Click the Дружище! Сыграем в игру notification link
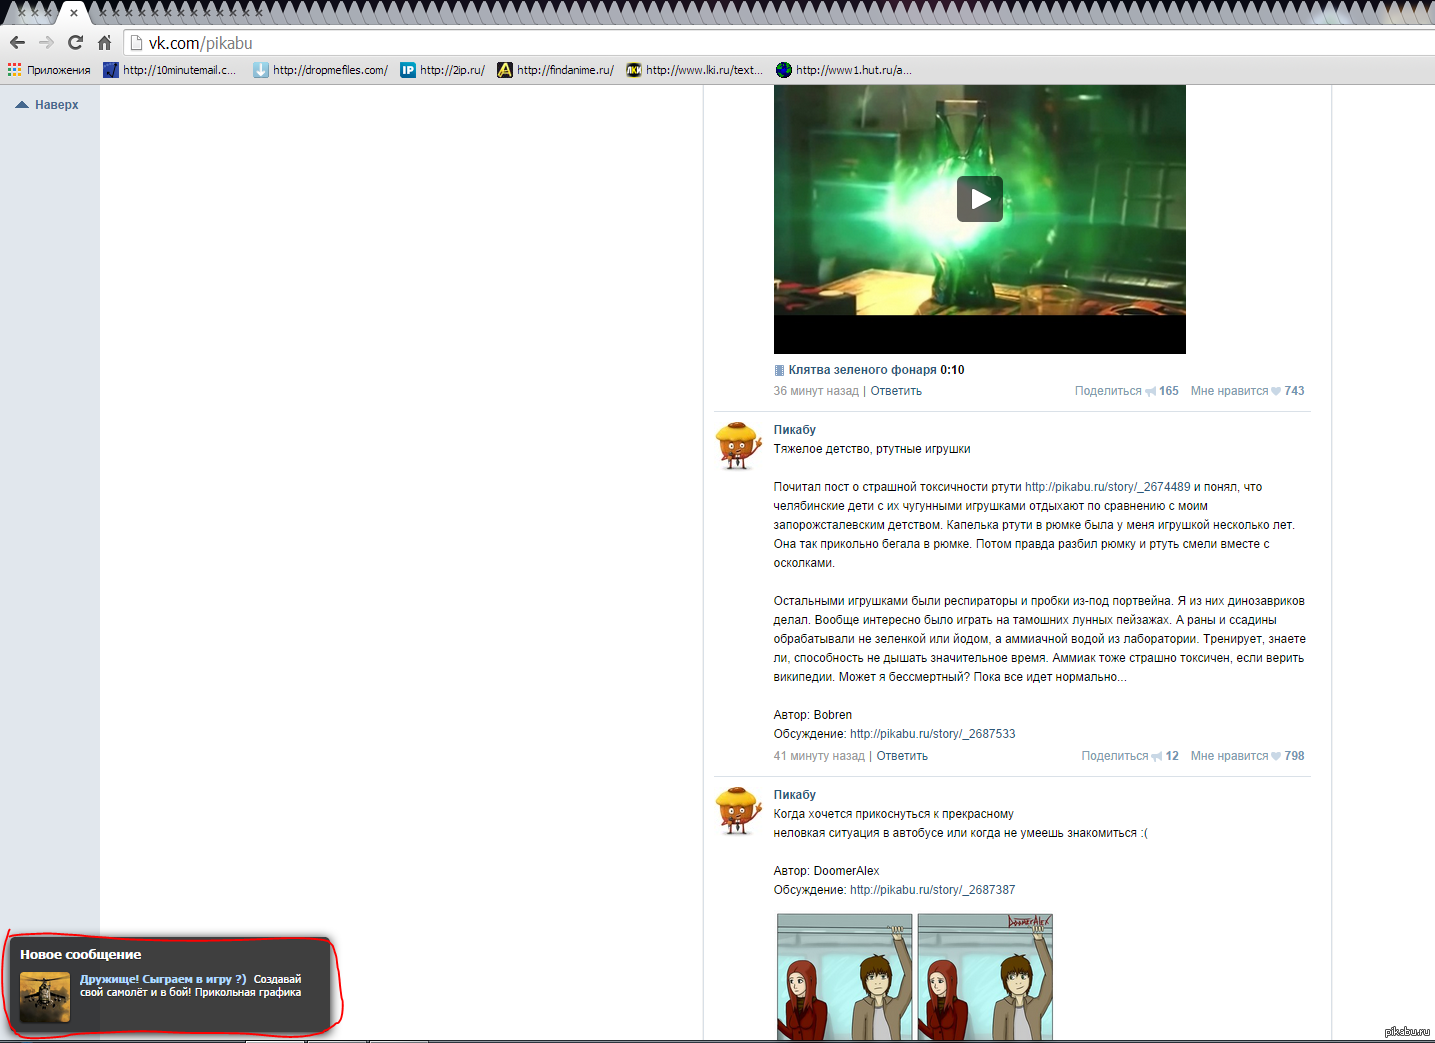The width and height of the screenshot is (1435, 1043). tap(163, 979)
